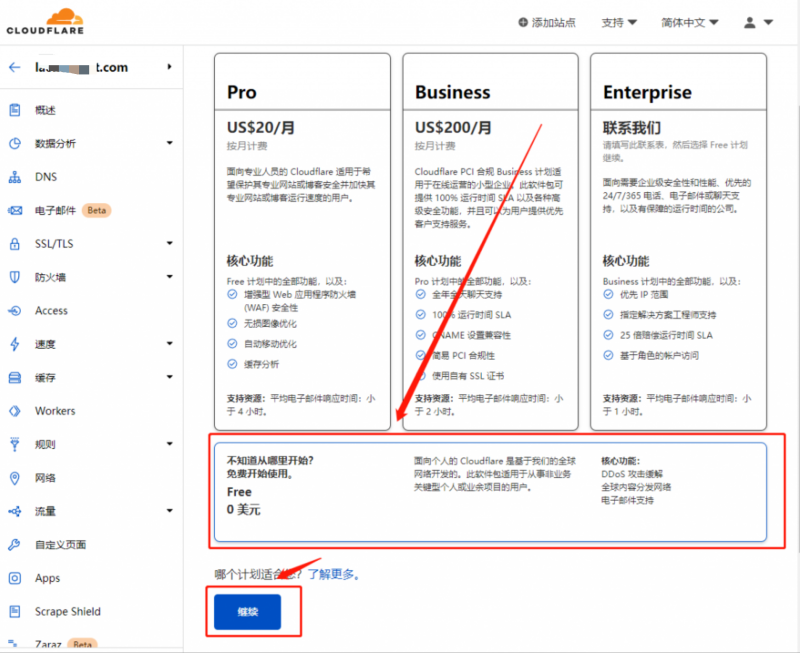Click the back arrow next to the domain

[13, 67]
